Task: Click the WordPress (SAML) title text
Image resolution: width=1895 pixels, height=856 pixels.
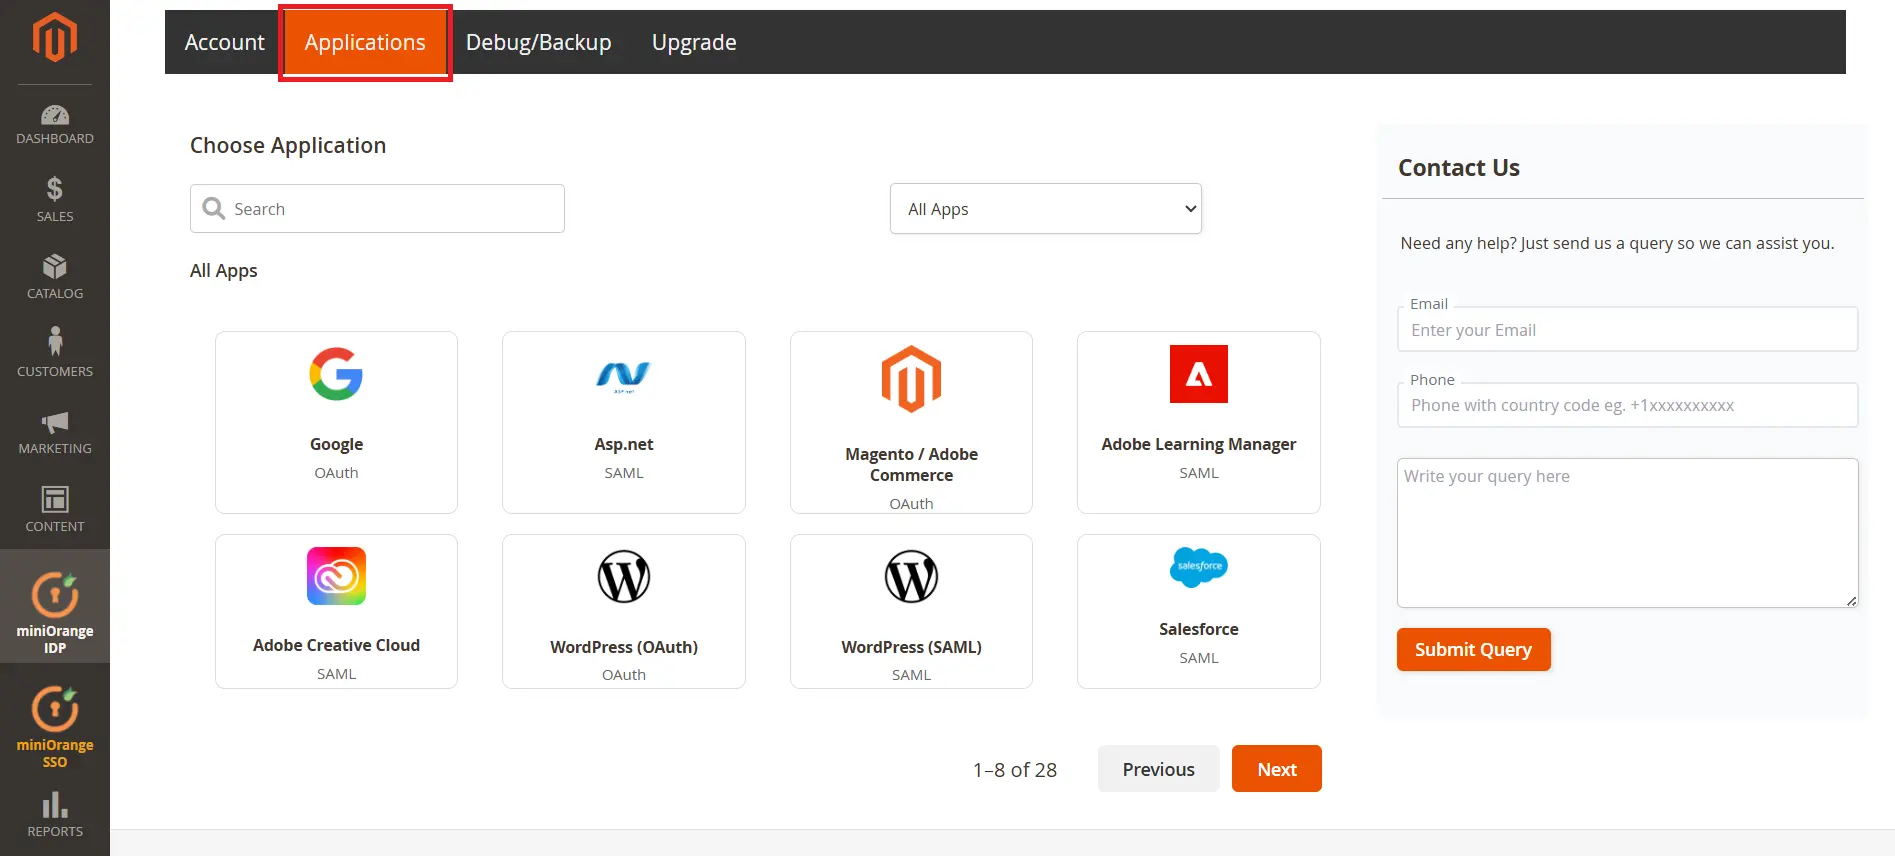Action: (x=911, y=647)
